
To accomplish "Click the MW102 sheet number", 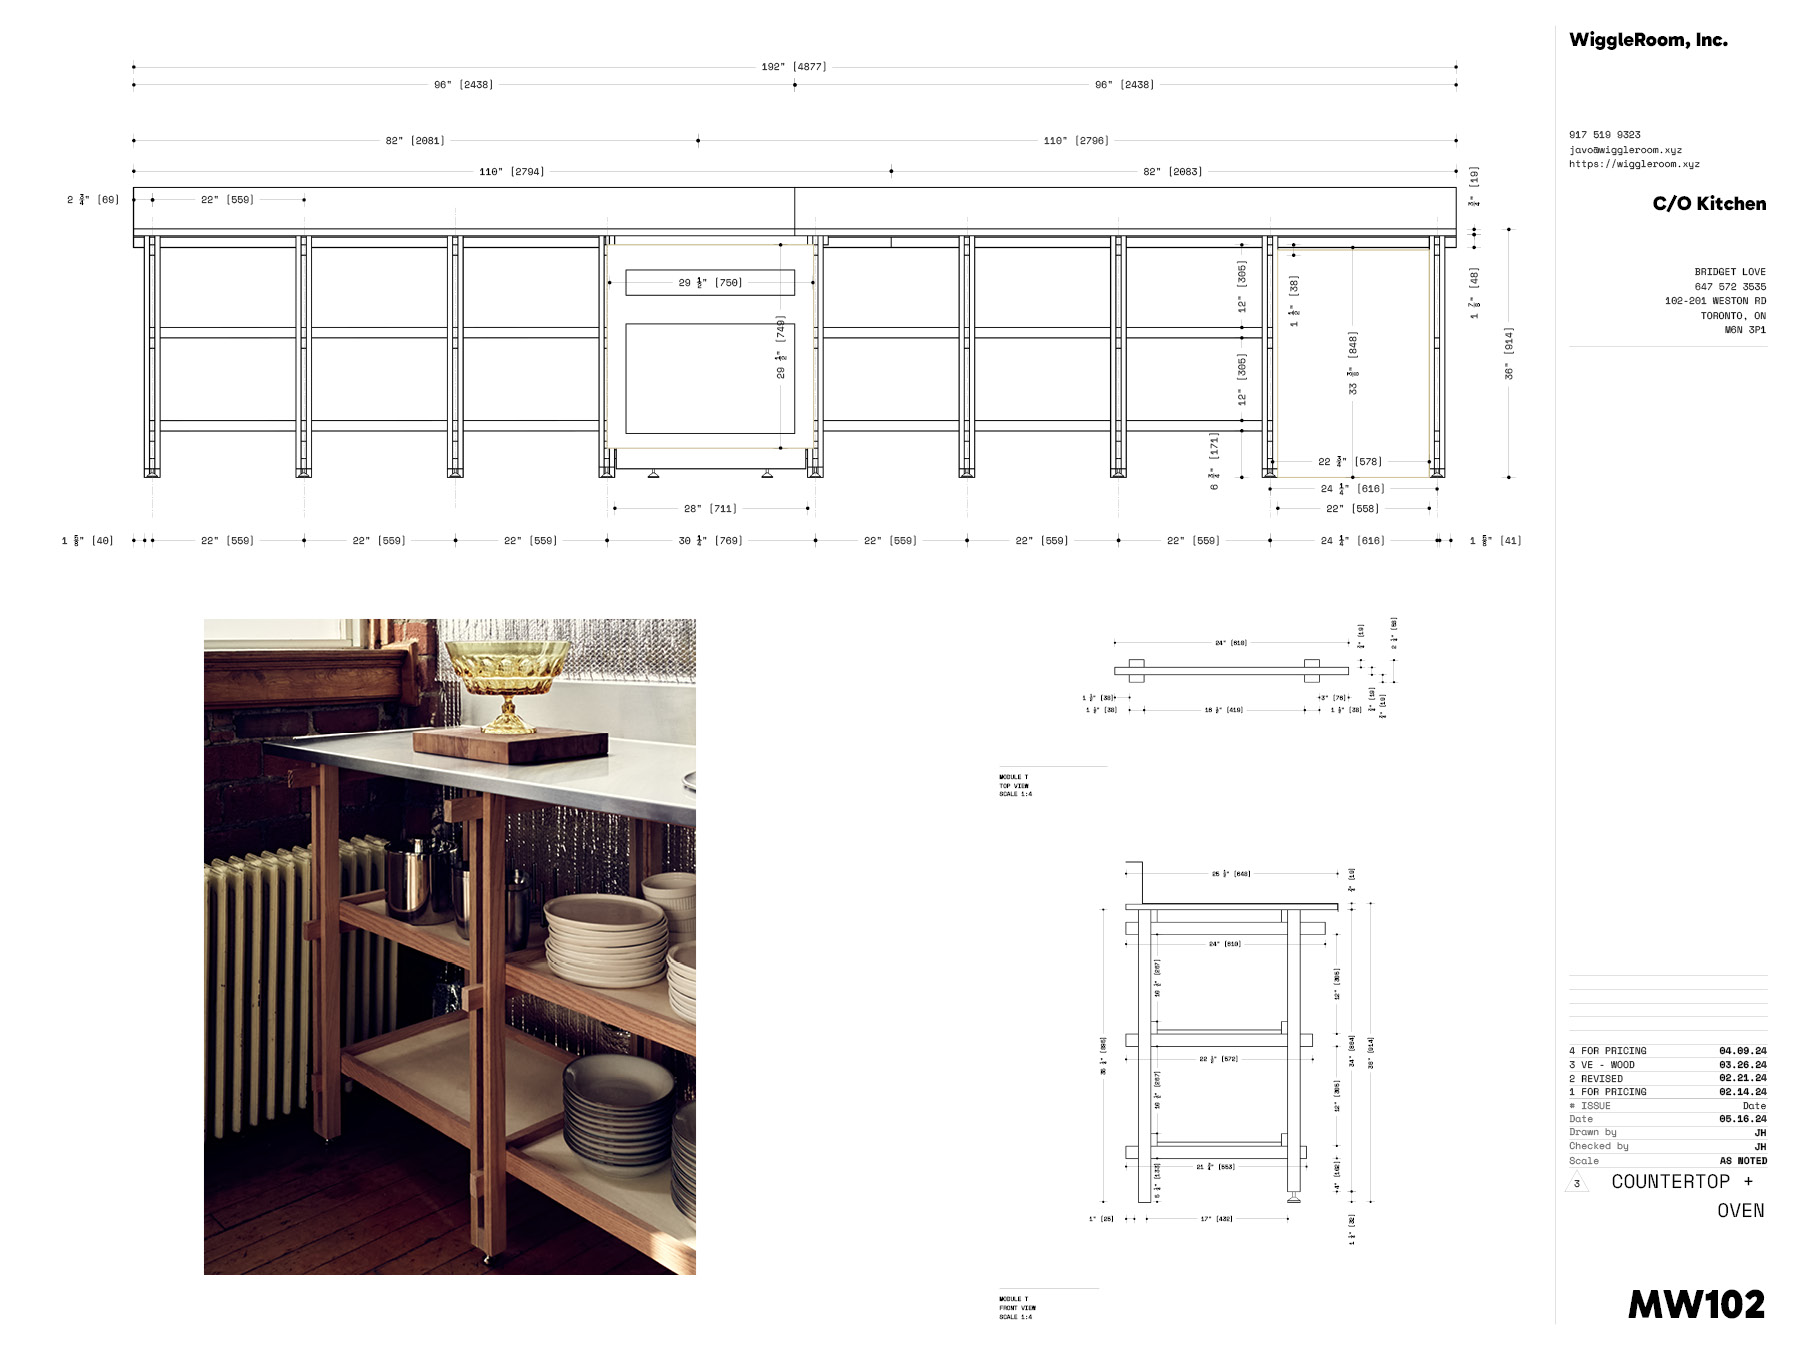I will [x=1696, y=1304].
